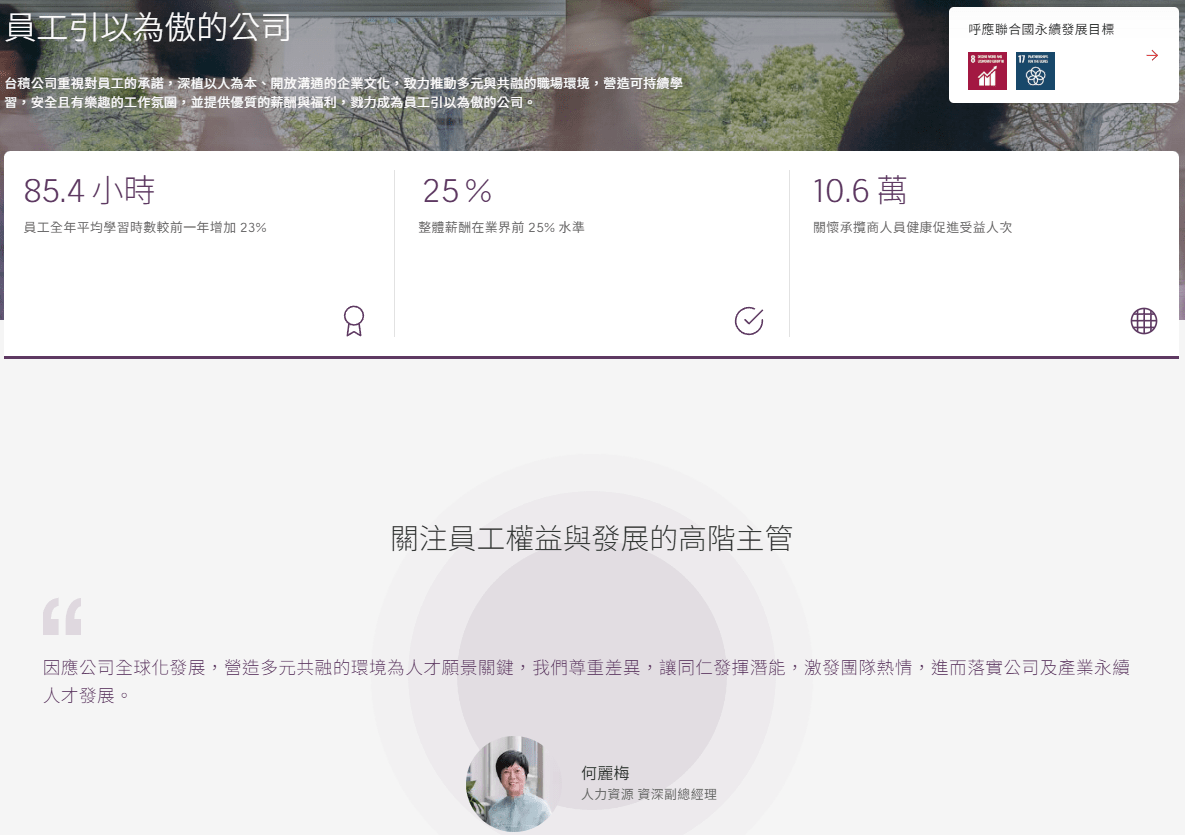1185x835 pixels.
Task: Click the red arrow in the SDG card
Action: (x=1152, y=55)
